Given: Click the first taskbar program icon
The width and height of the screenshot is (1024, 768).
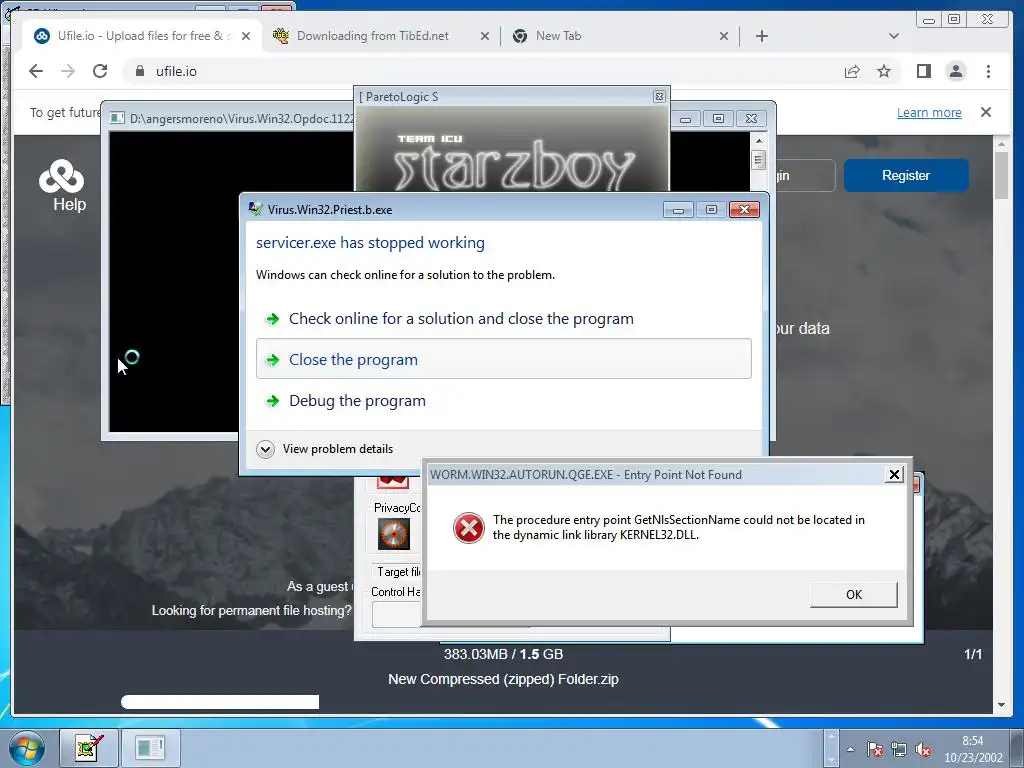Looking at the screenshot, I should coord(89,748).
